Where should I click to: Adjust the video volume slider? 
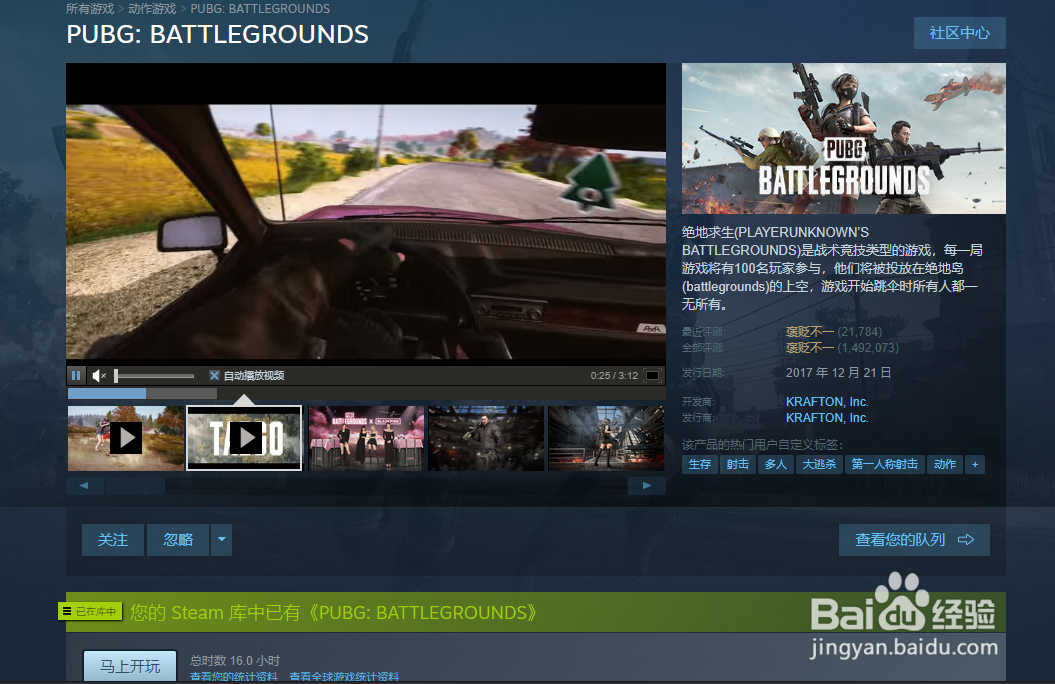point(155,375)
